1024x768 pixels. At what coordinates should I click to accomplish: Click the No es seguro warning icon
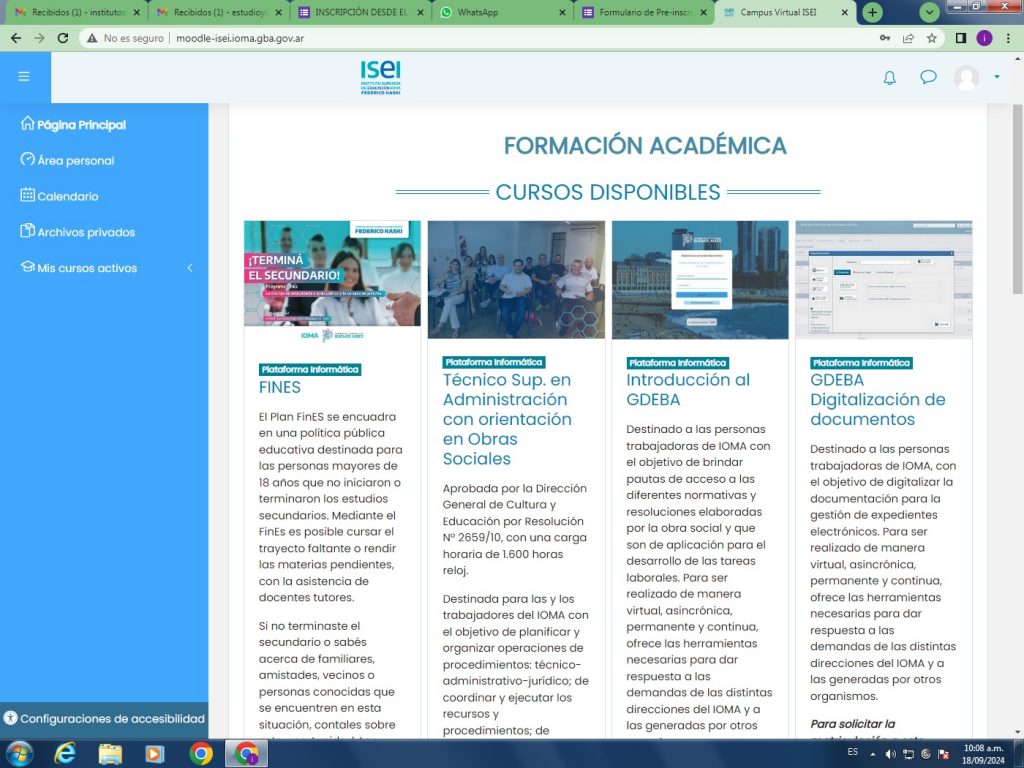(92, 39)
